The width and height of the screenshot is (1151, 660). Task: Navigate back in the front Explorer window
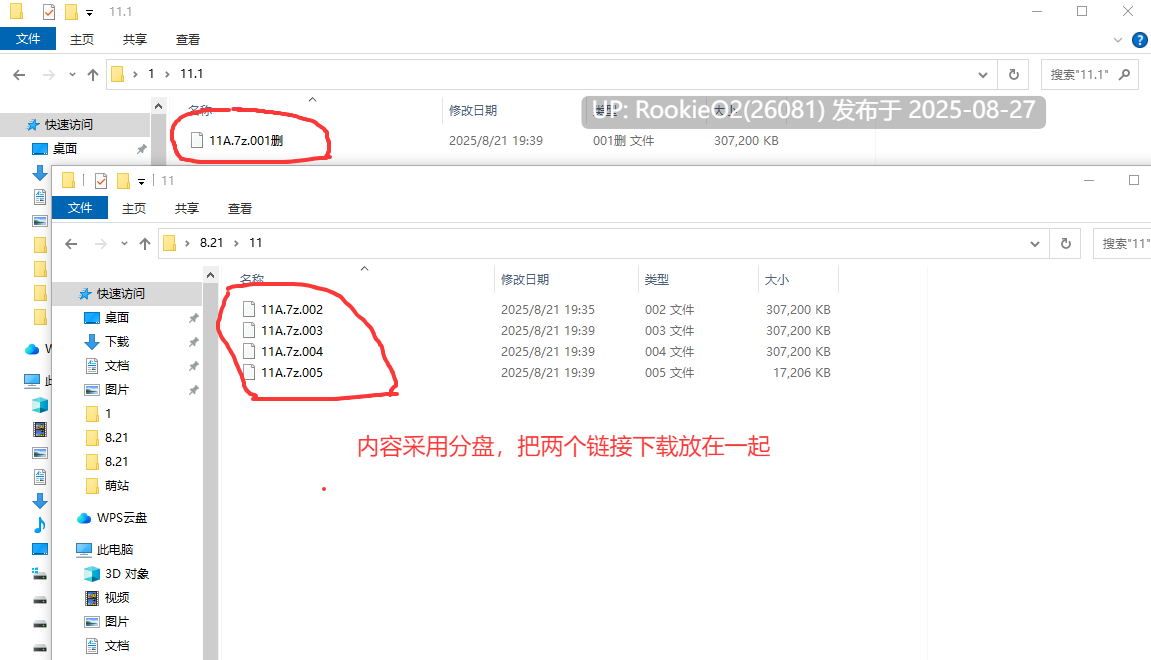(x=71, y=244)
